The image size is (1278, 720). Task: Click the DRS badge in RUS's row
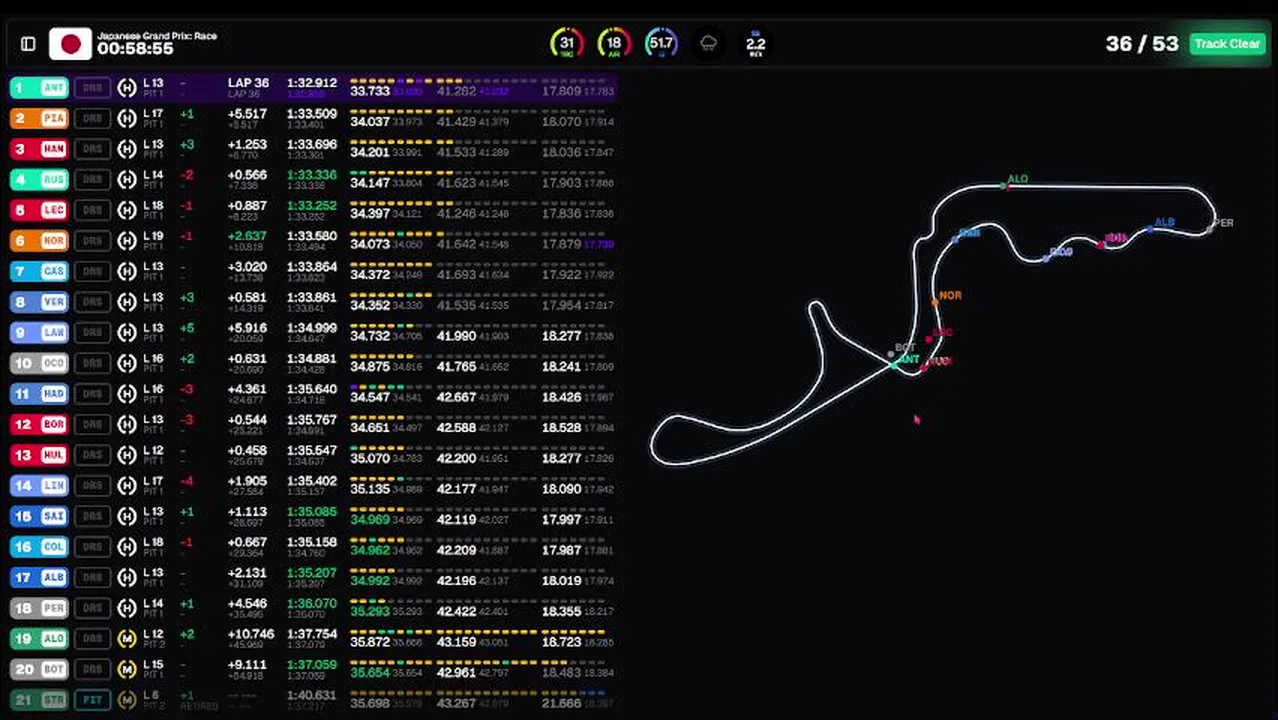pyautogui.click(x=92, y=179)
